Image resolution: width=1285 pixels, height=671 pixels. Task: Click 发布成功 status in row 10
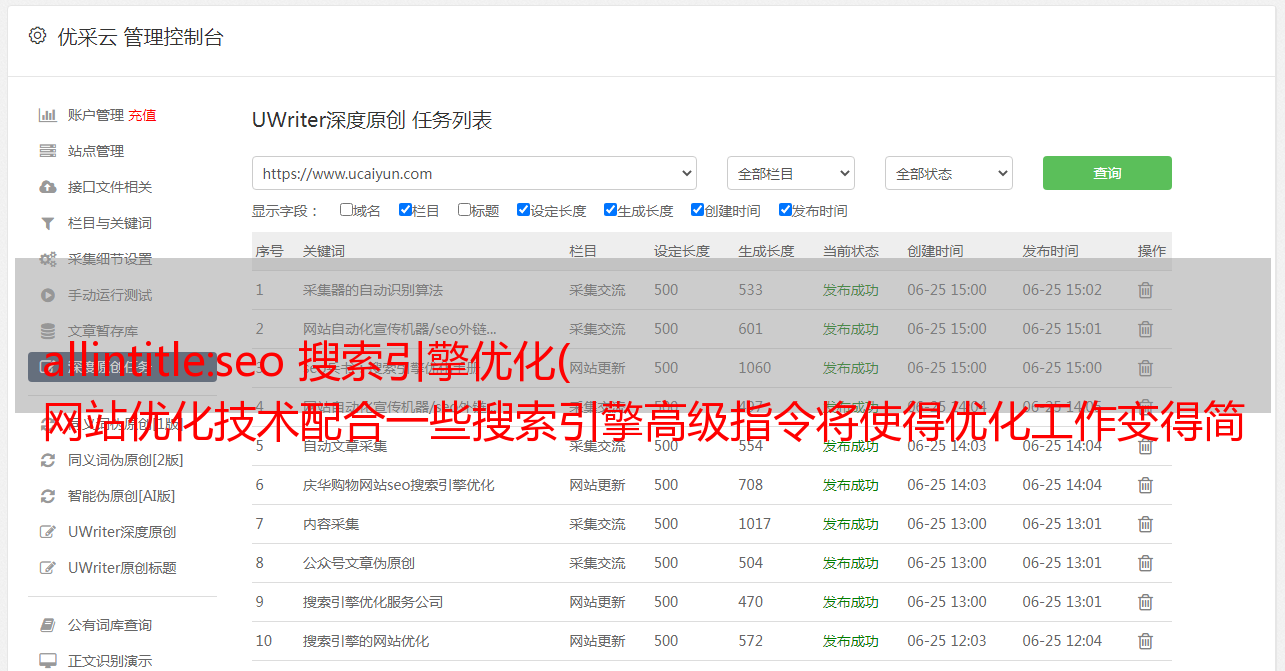[x=851, y=641]
